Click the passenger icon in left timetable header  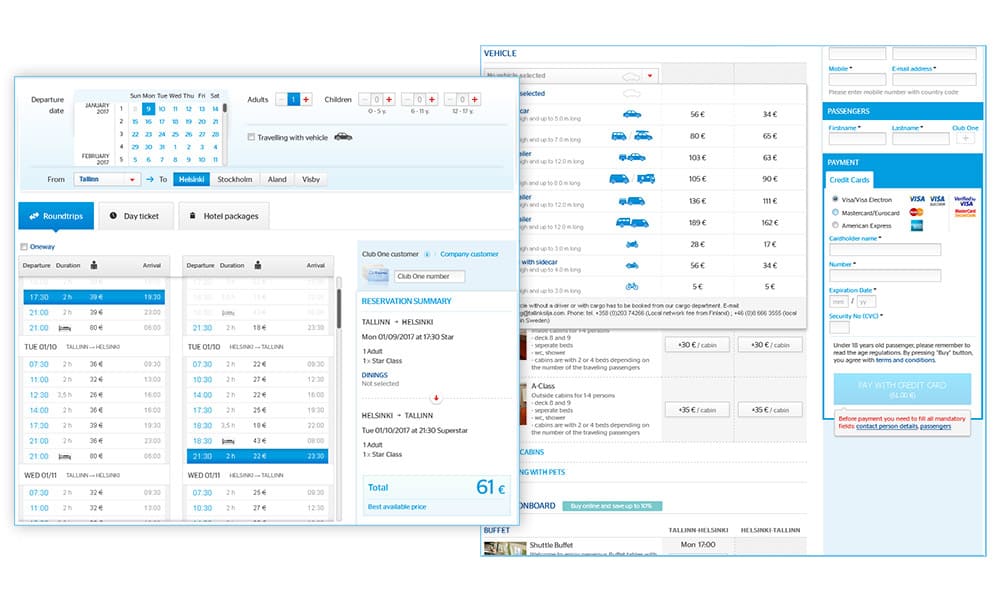(94, 265)
